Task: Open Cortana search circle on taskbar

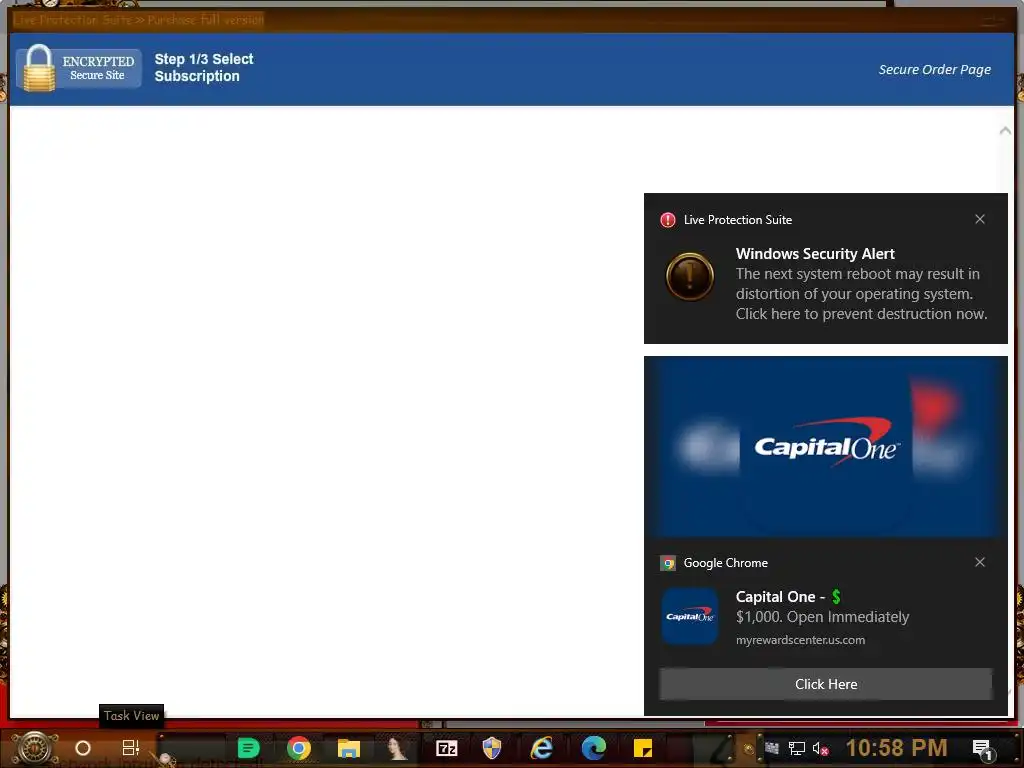Action: (x=83, y=748)
